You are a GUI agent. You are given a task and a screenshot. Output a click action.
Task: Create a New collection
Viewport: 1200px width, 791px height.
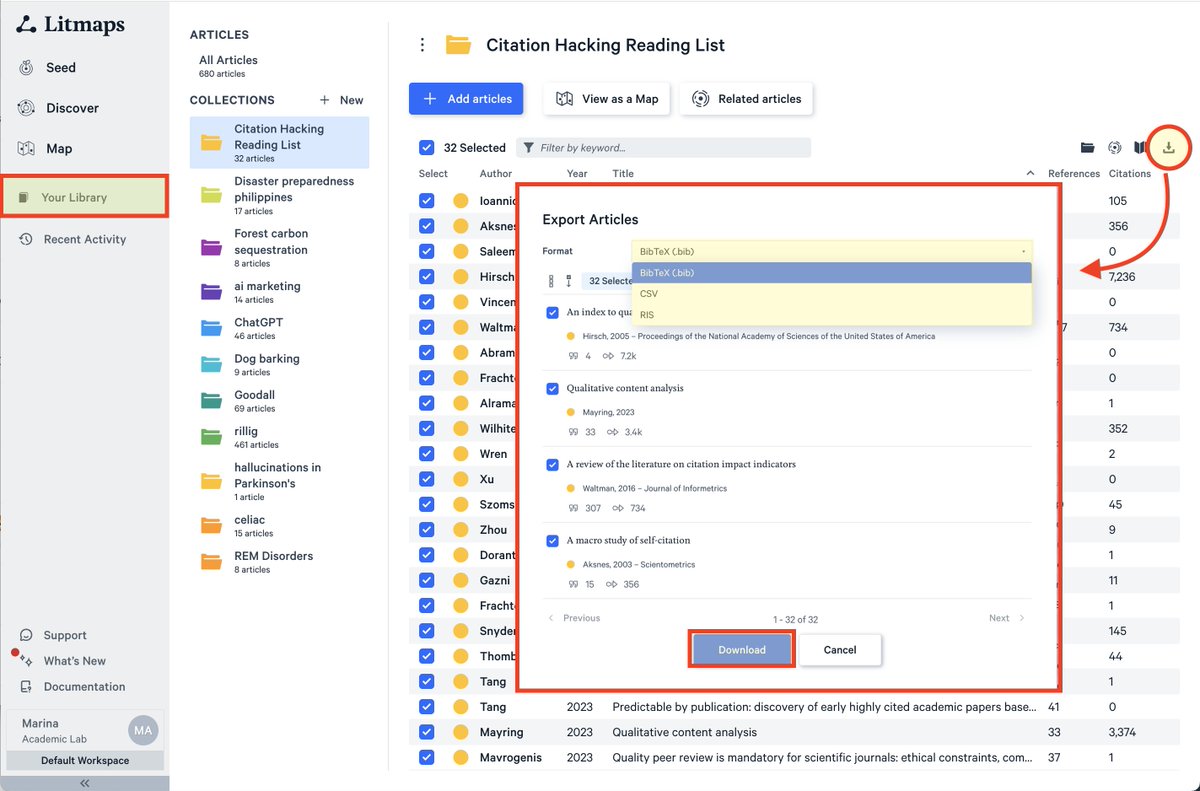coord(341,100)
